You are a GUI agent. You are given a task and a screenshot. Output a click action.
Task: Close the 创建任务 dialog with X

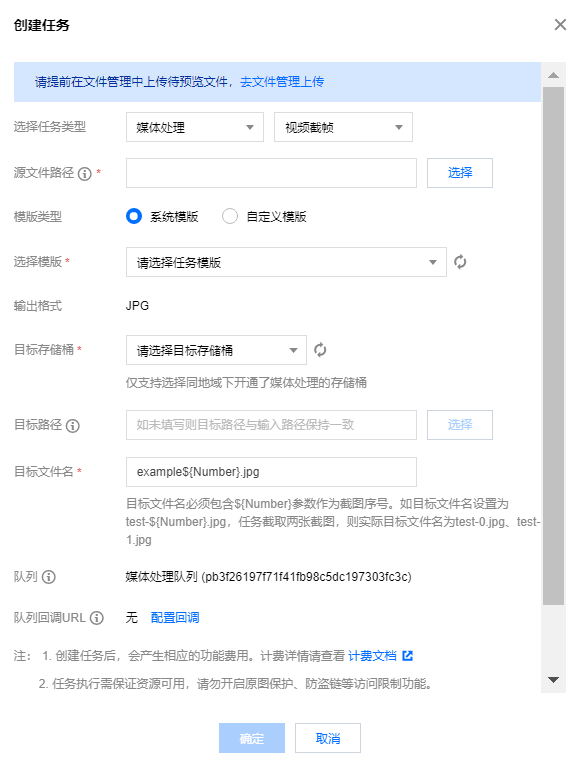coord(560,25)
